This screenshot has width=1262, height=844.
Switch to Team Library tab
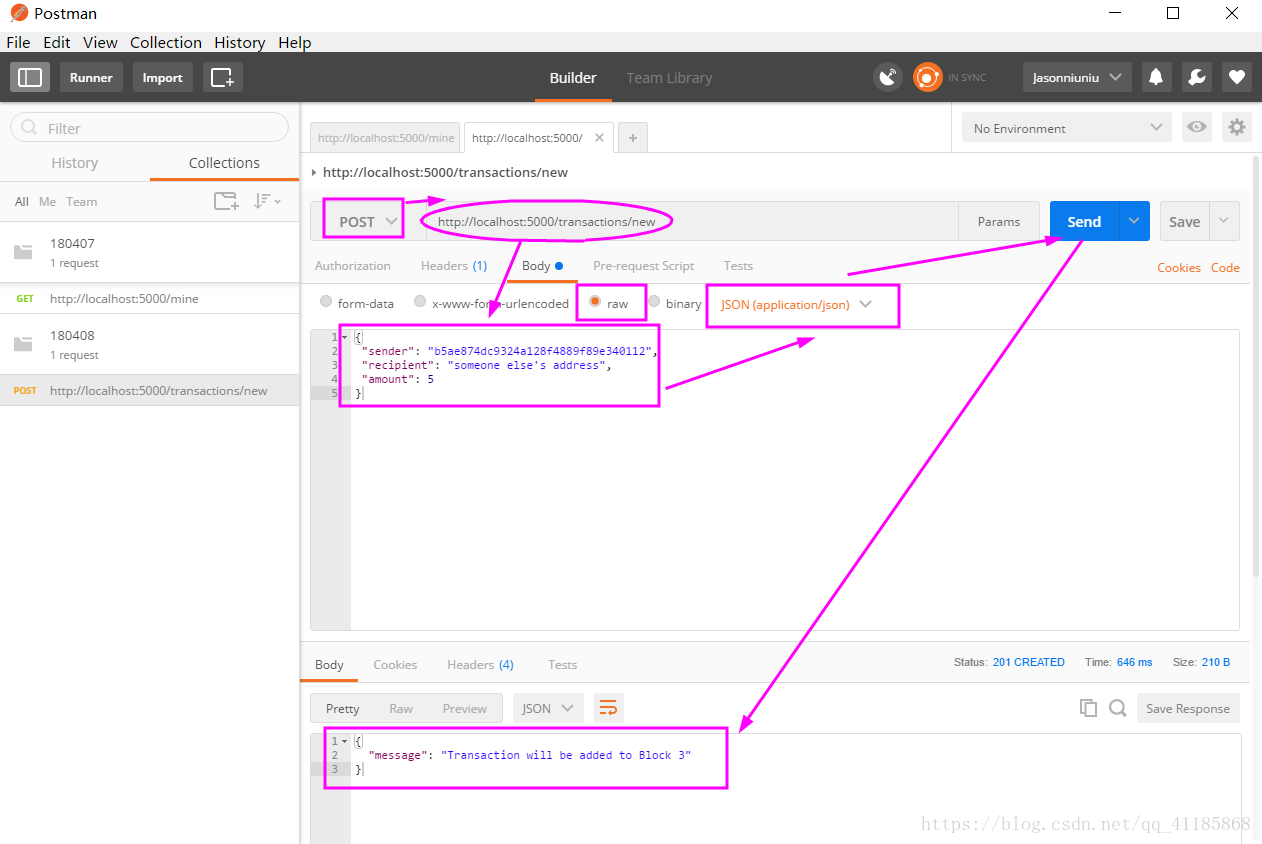[x=669, y=77]
